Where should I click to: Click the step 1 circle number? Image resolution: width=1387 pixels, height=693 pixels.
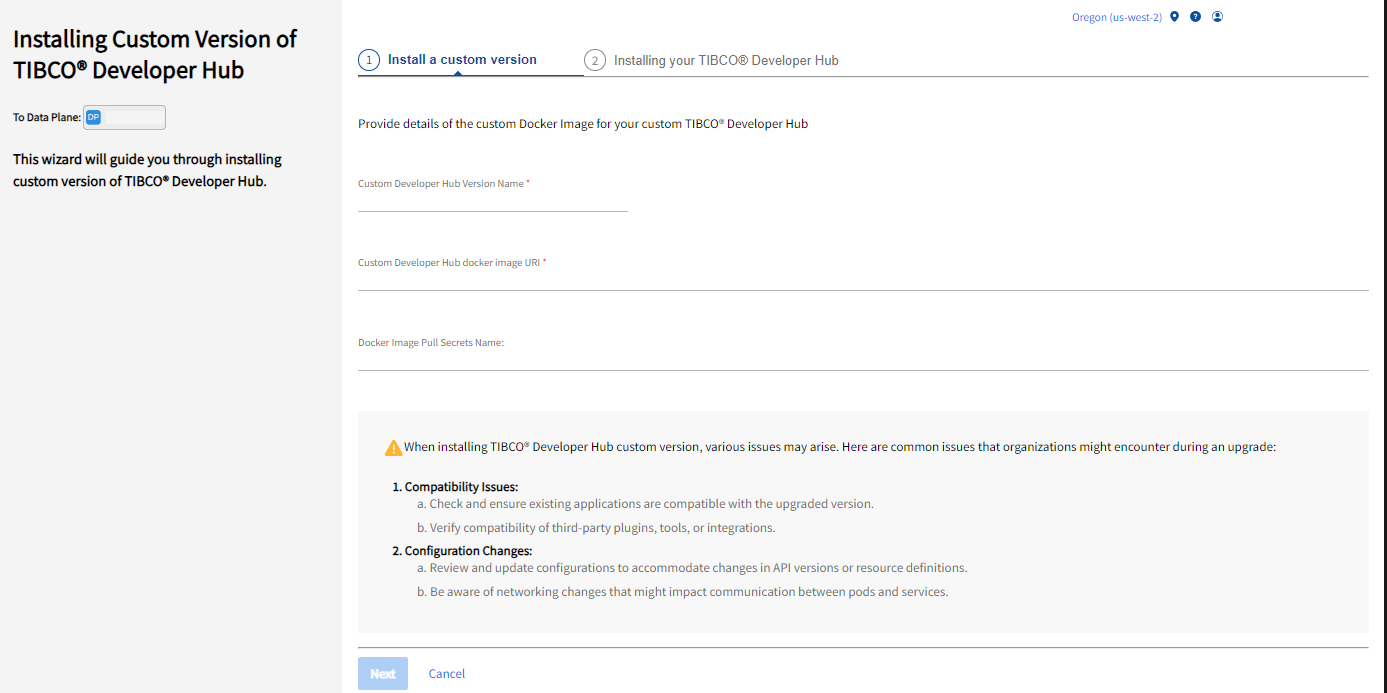(369, 61)
